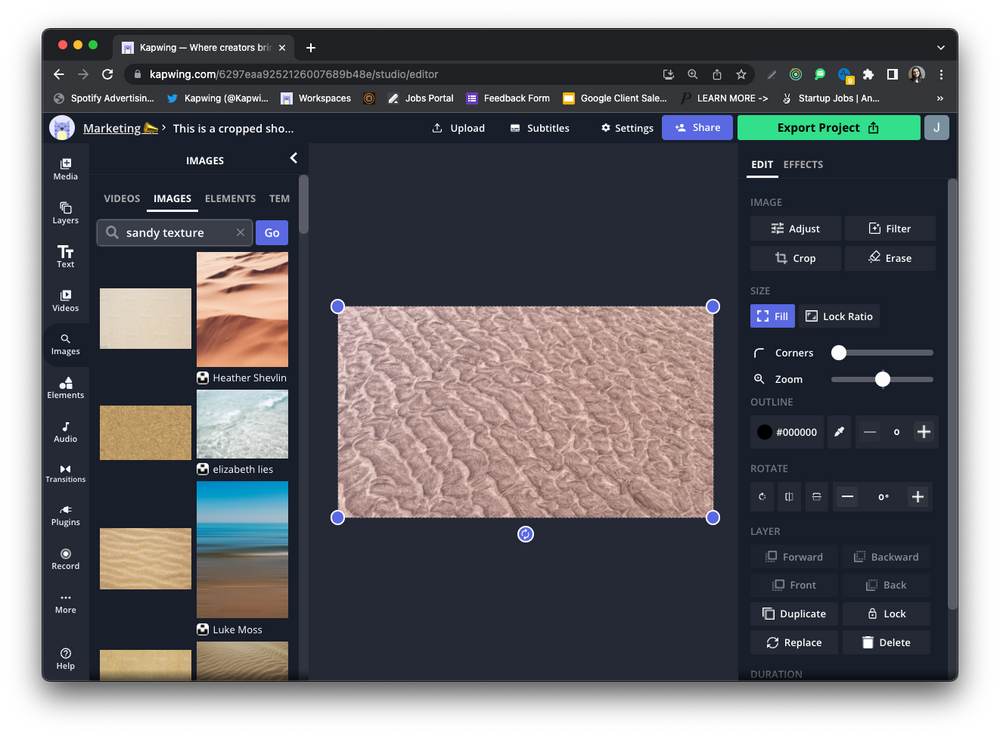Select the Heather Shevlin dune thumbnail
Image resolution: width=1000 pixels, height=737 pixels.
point(242,309)
